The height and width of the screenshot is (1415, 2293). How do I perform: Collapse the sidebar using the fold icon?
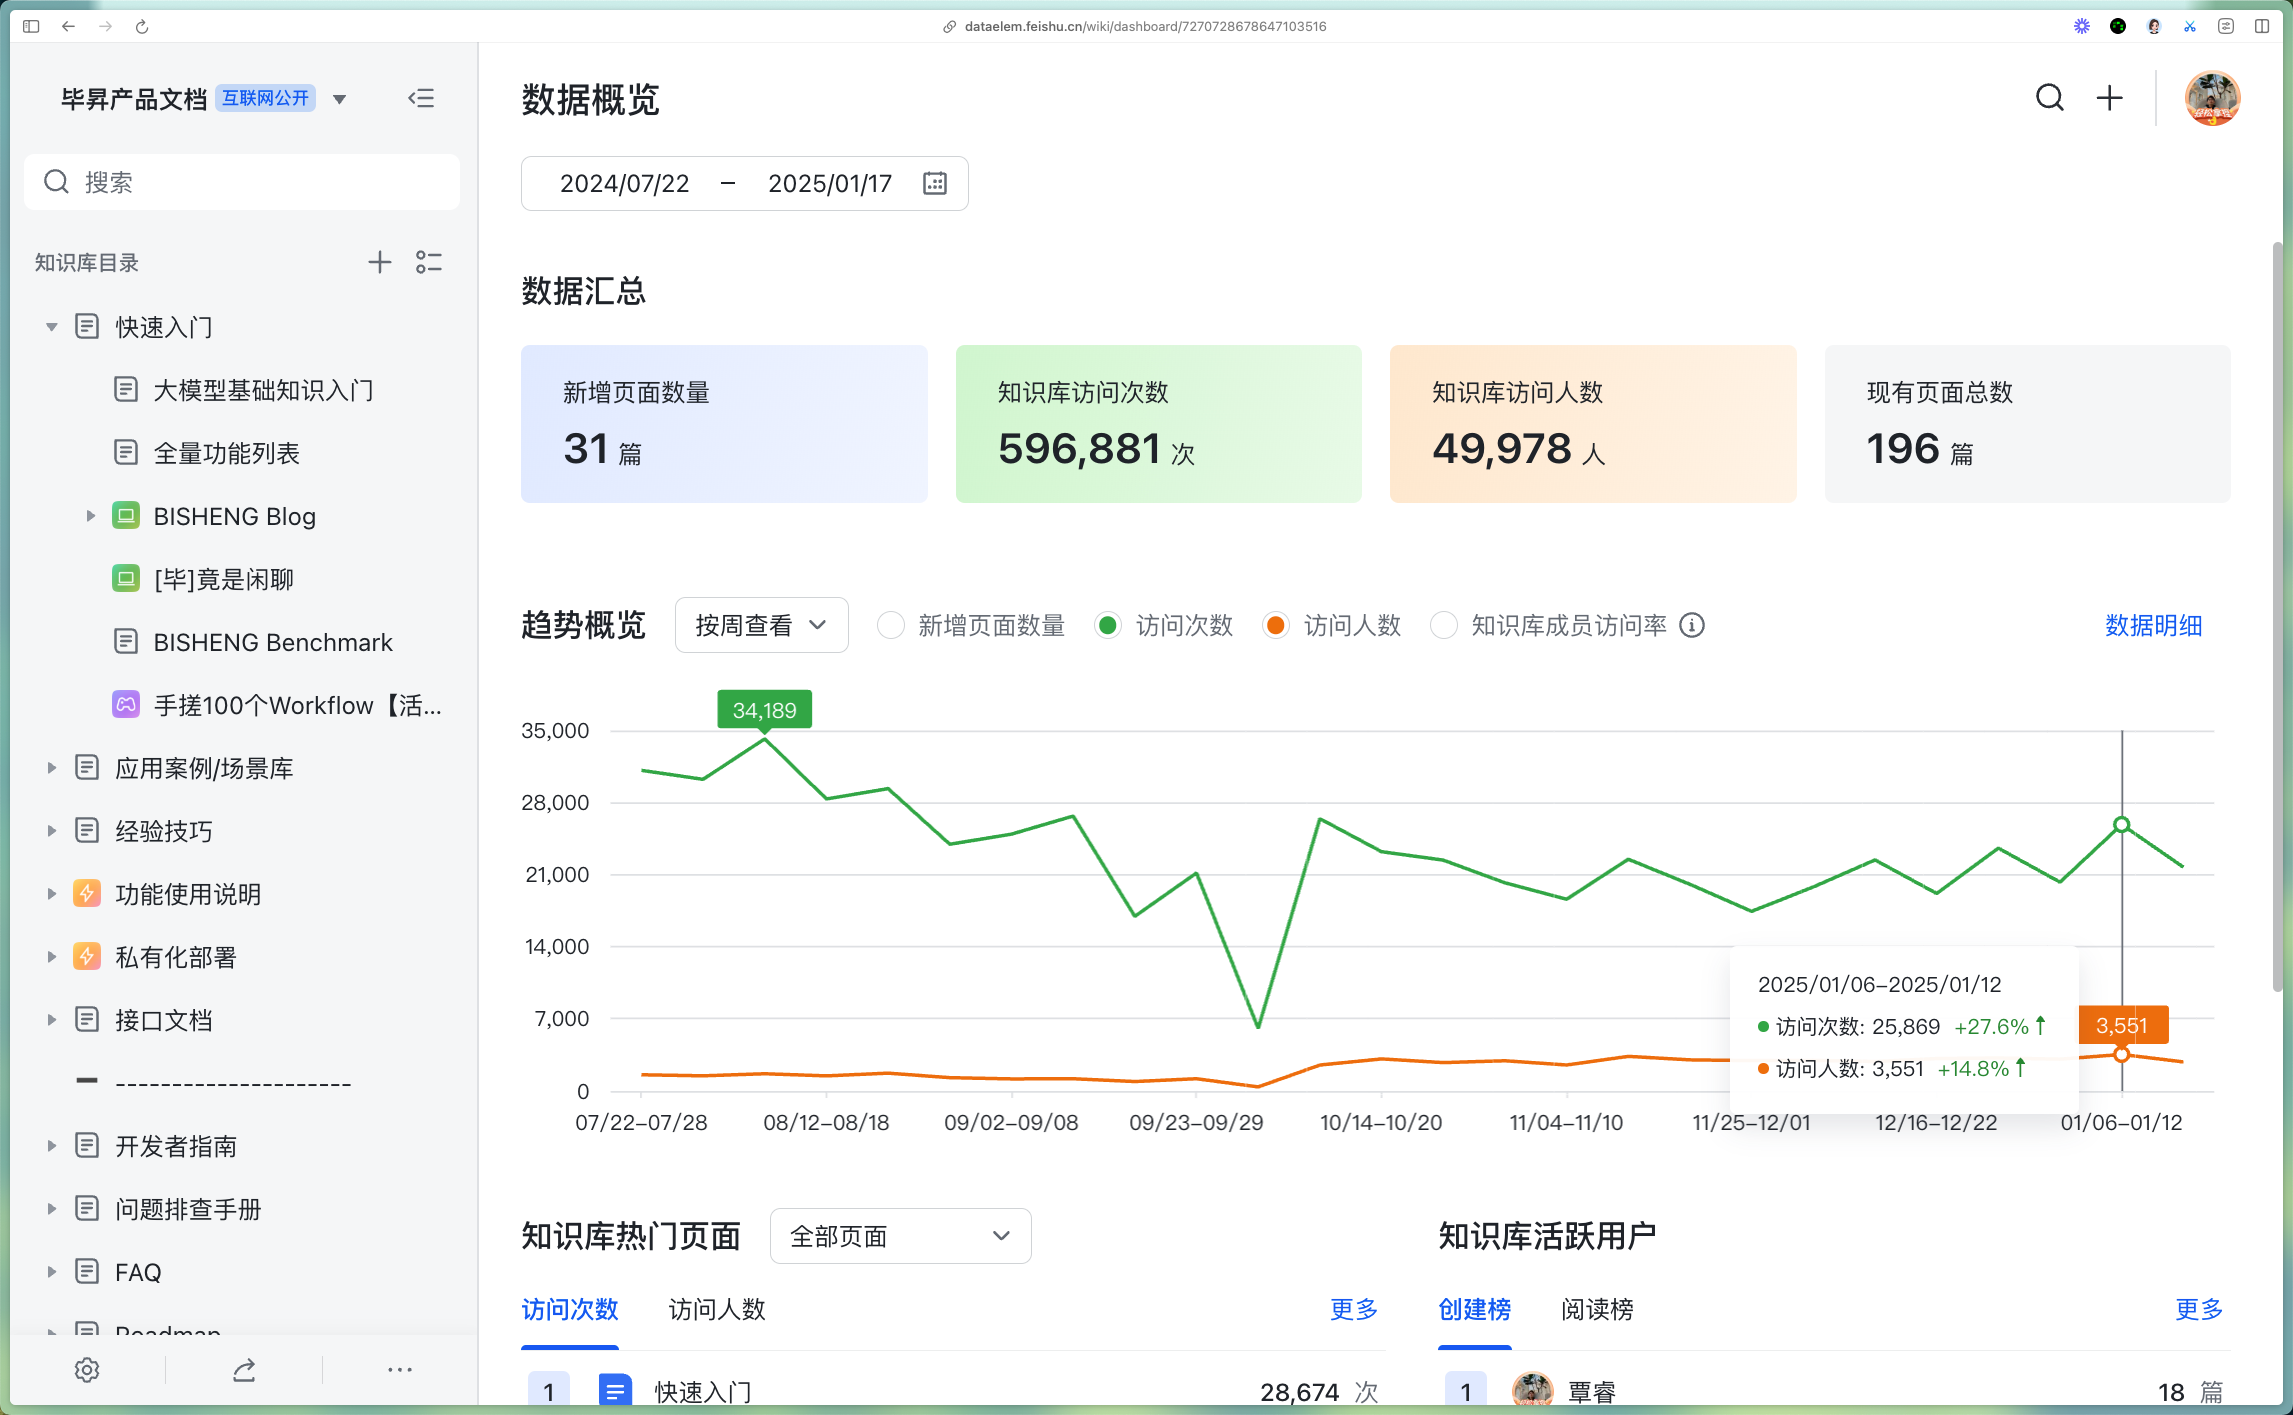pyautogui.click(x=421, y=98)
